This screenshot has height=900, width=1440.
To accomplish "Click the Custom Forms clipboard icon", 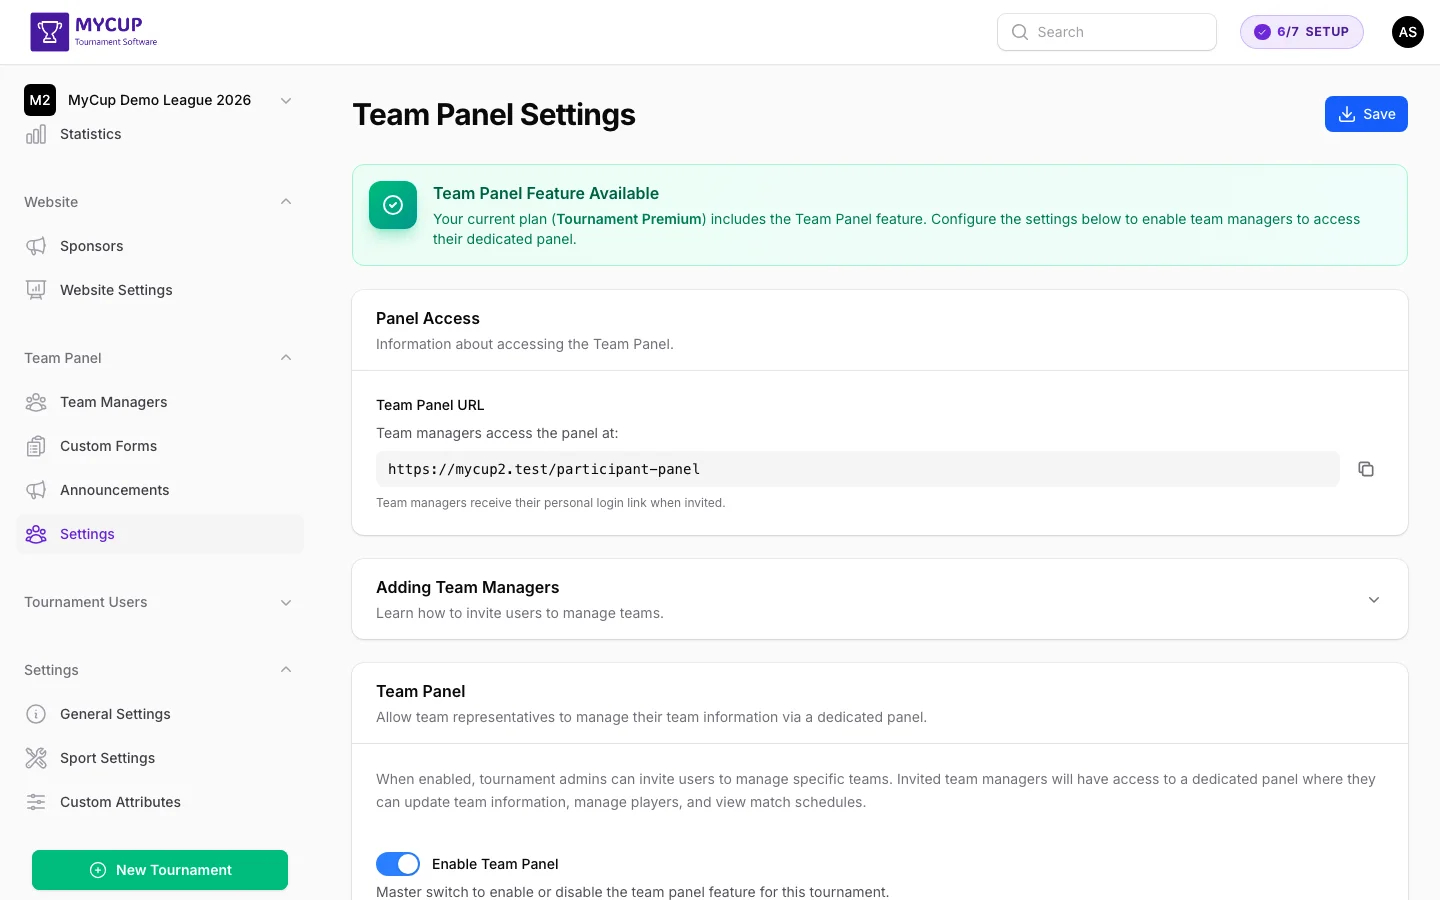I will 36,446.
